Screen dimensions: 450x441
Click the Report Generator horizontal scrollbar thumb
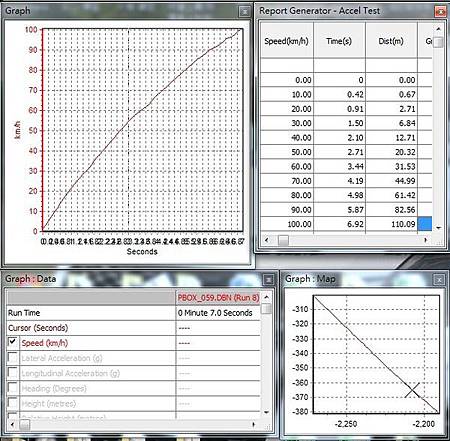[x=283, y=240]
